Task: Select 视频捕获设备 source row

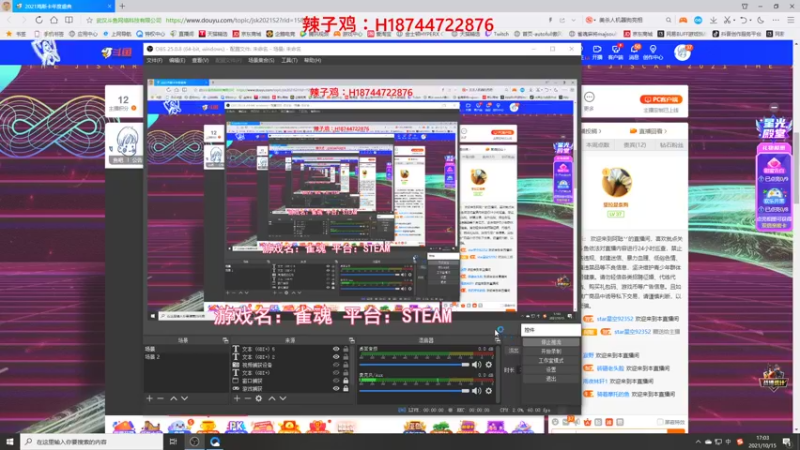Action: (291, 365)
